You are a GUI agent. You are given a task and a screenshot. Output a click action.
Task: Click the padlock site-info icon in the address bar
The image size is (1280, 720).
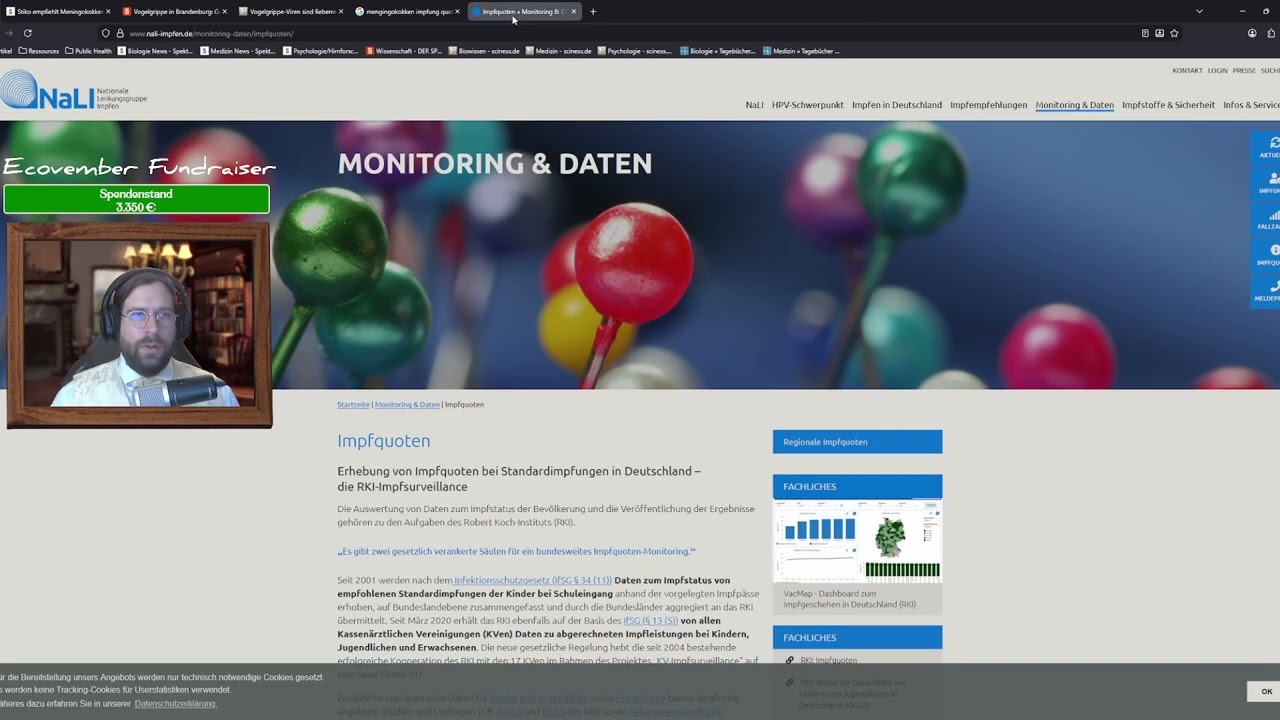point(120,33)
